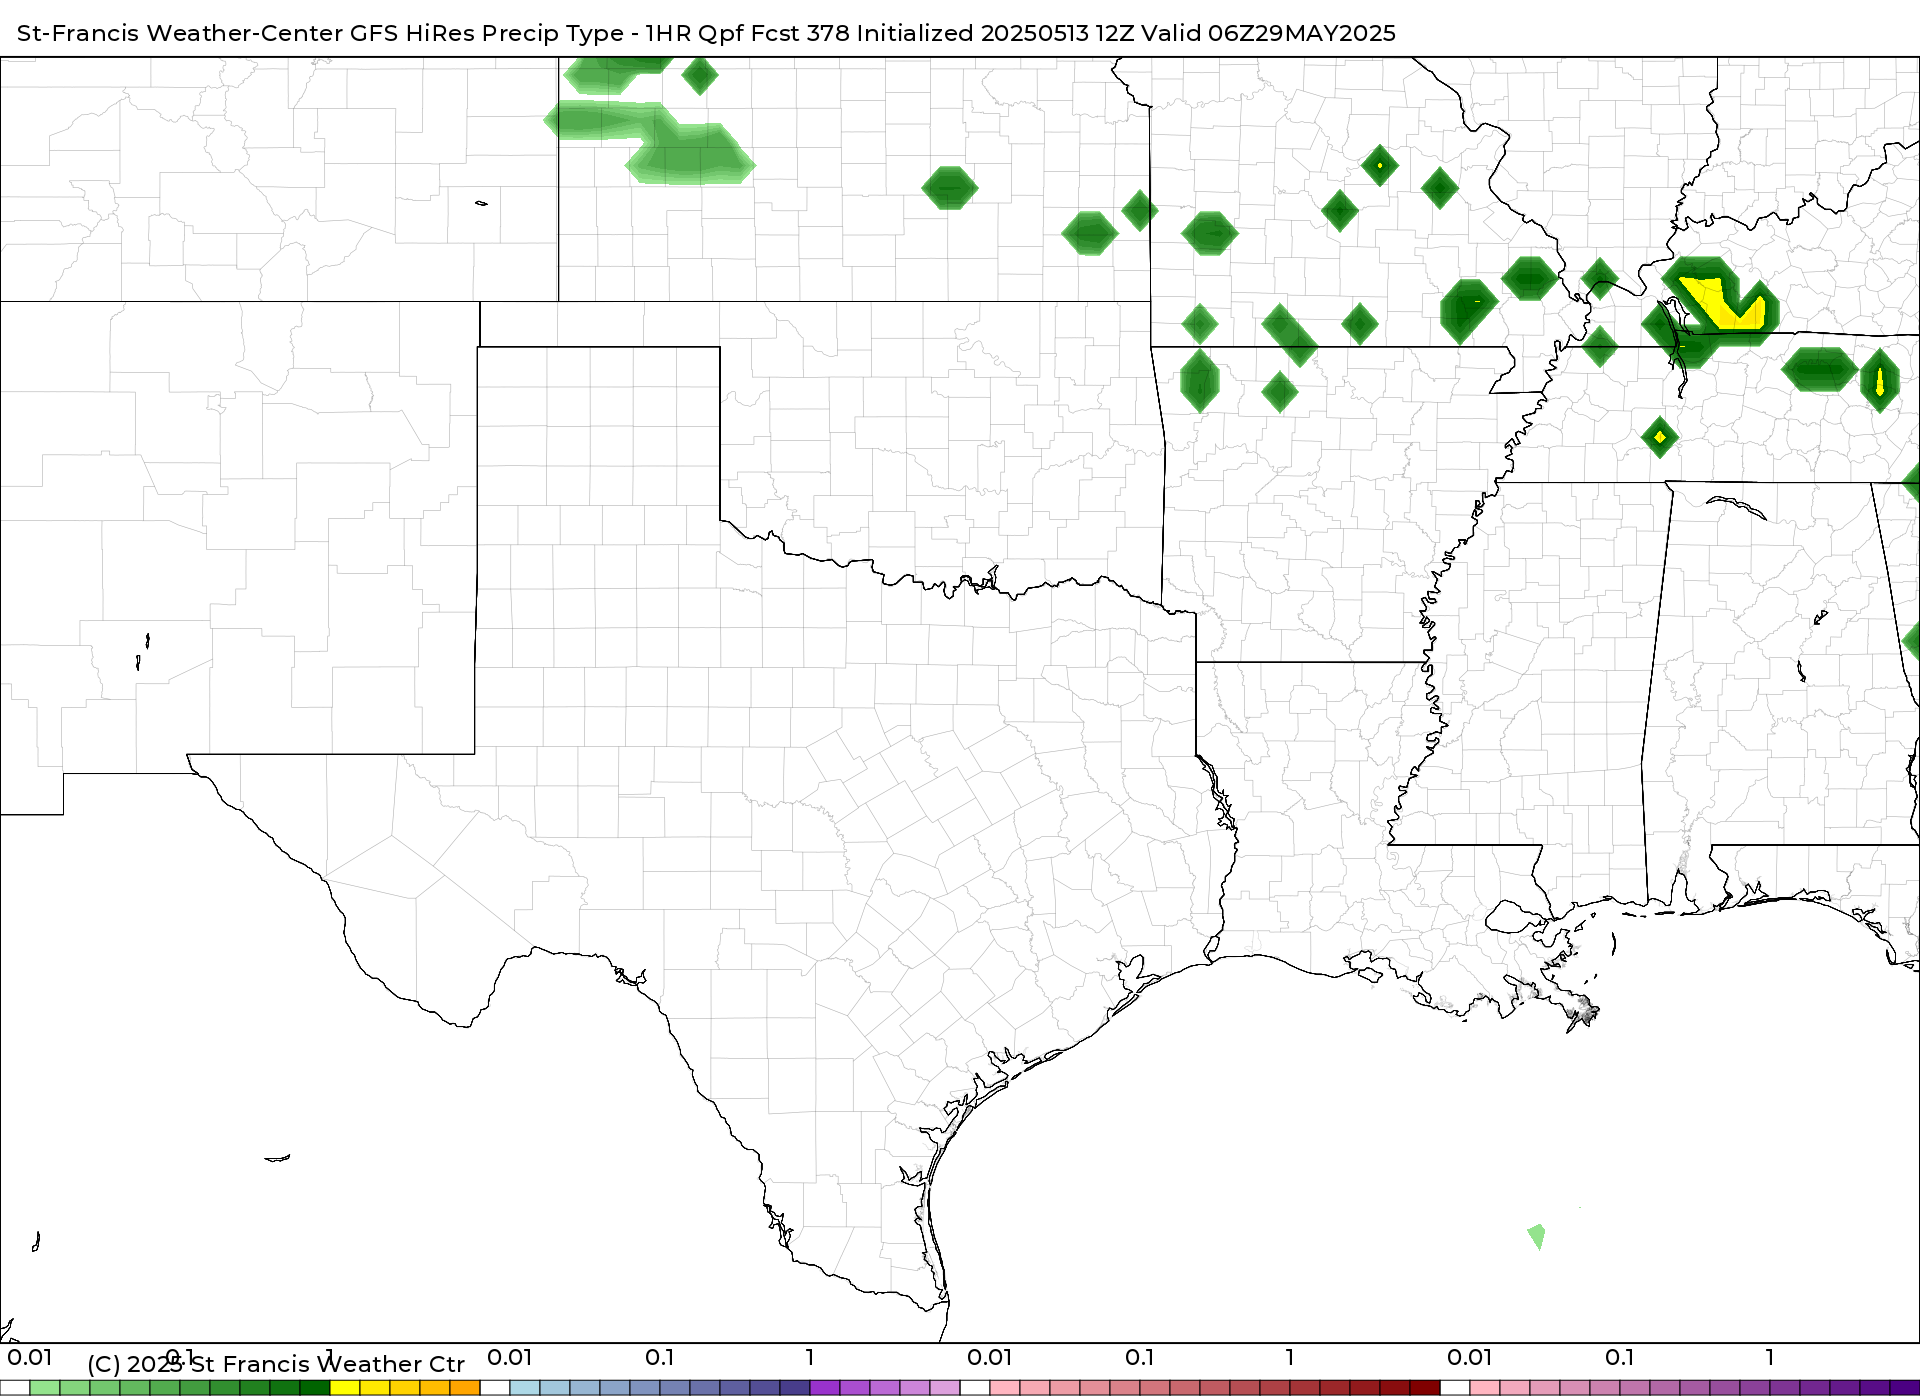The width and height of the screenshot is (1920, 1400).
Task: Click the '0.01' label above the red scale
Action: click(990, 1357)
